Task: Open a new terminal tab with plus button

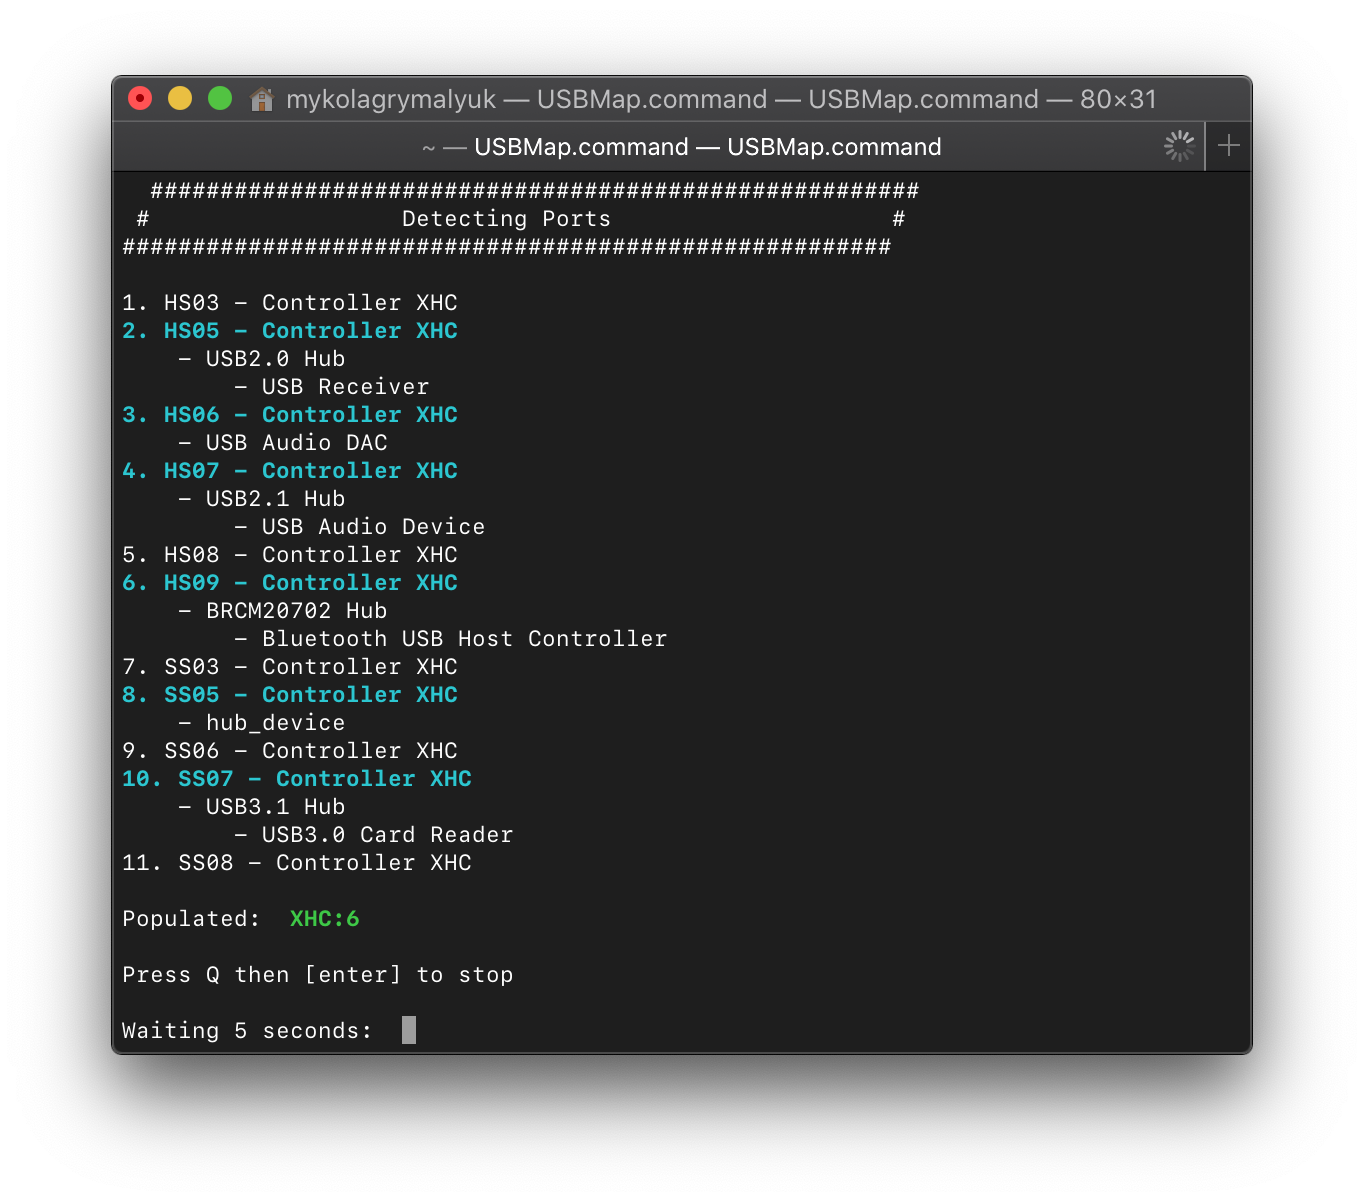Action: [x=1229, y=146]
